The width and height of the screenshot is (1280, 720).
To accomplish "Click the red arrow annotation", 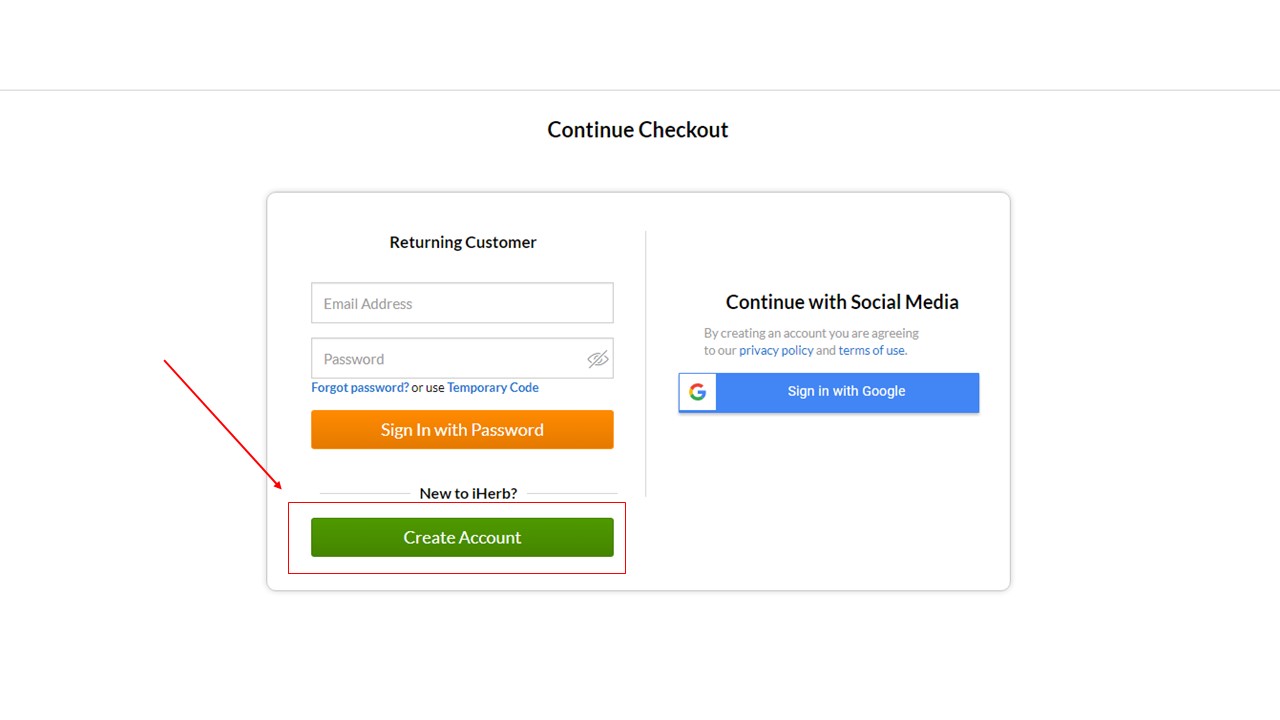I will point(222,424).
